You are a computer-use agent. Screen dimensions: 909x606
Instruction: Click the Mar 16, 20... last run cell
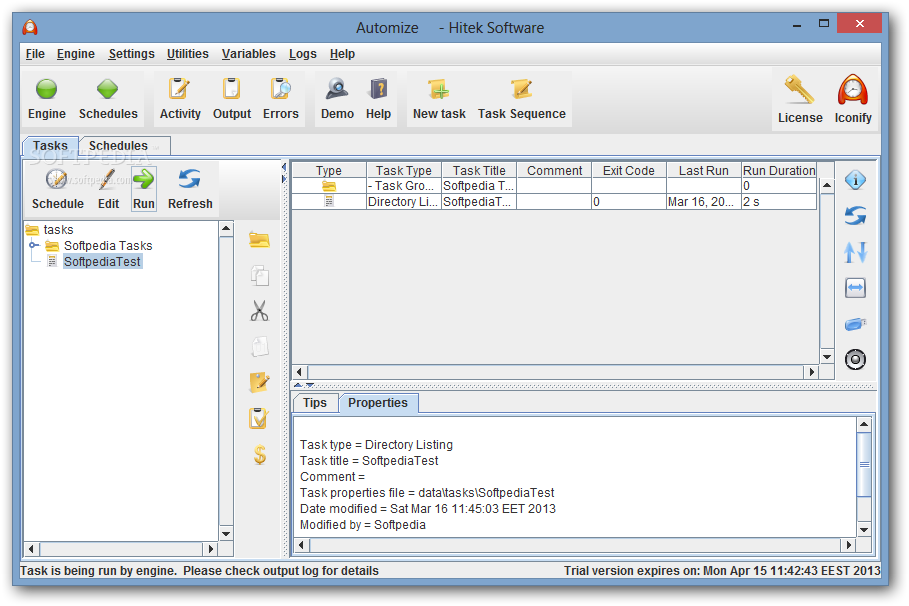pos(703,202)
